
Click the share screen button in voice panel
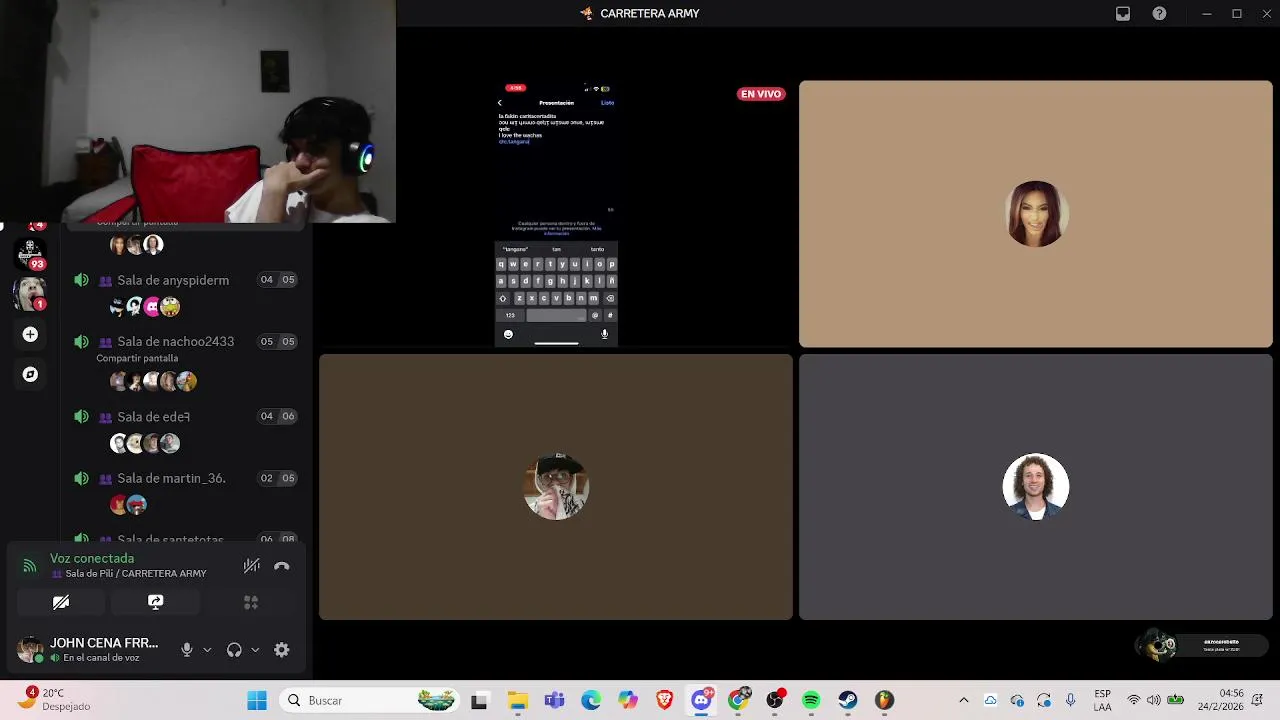click(155, 602)
